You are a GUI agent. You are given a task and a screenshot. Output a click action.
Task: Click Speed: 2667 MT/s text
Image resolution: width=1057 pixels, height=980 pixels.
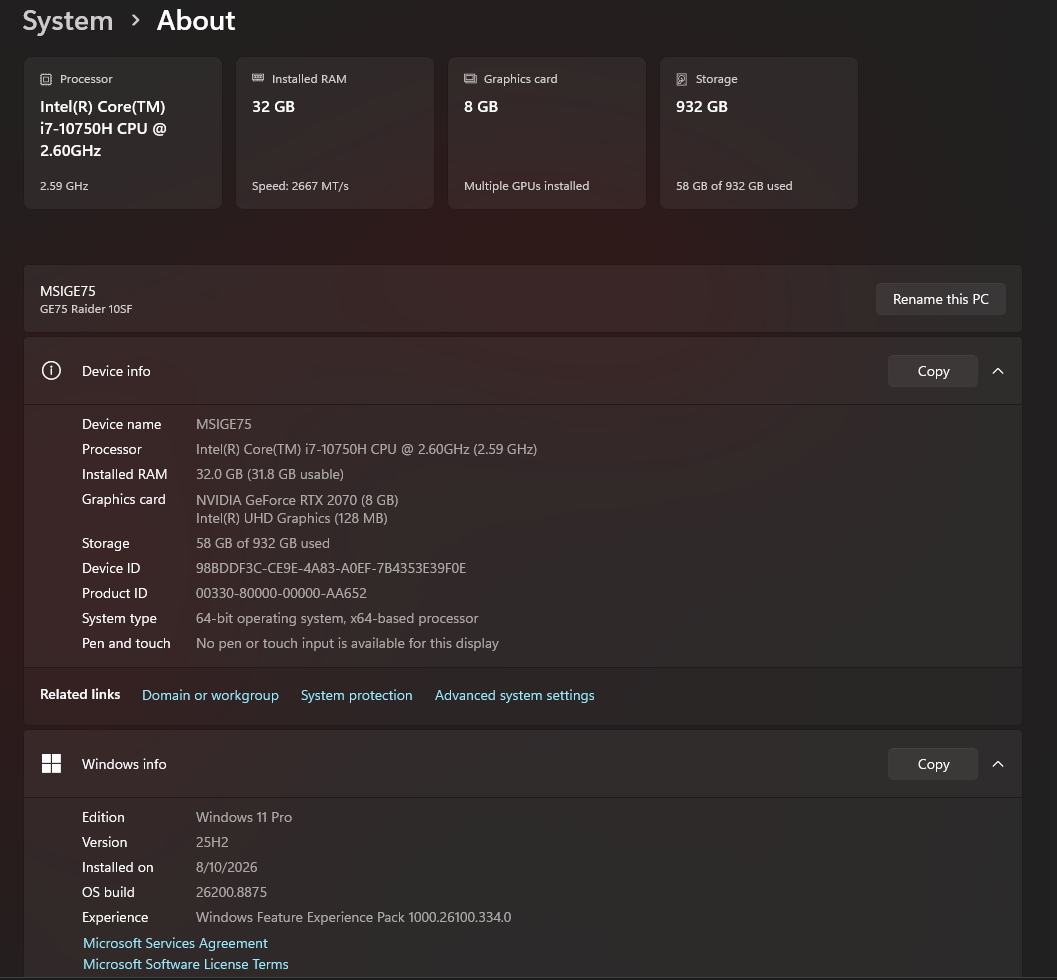click(300, 185)
